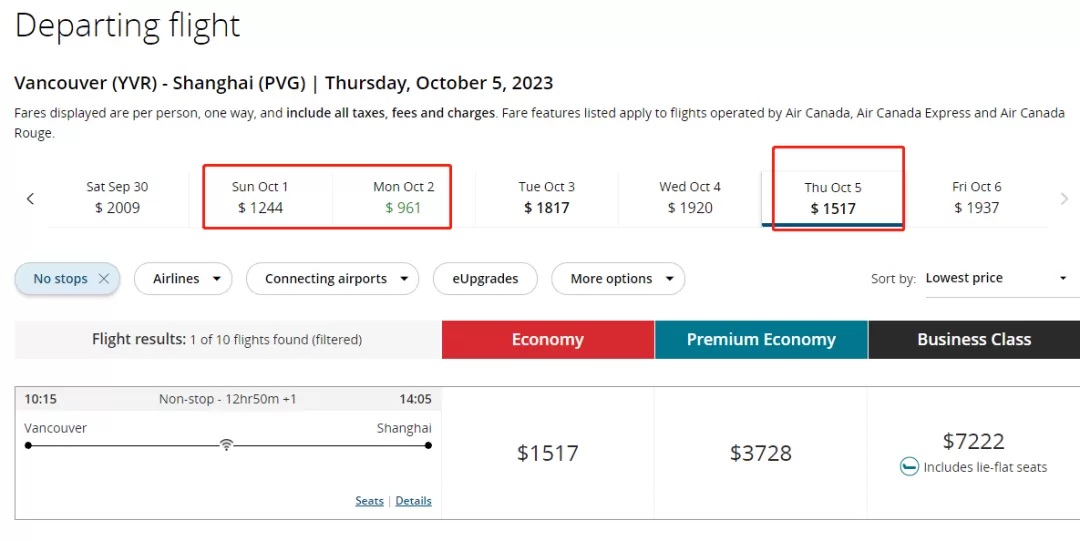Remove the No stops filter with X

[103, 278]
